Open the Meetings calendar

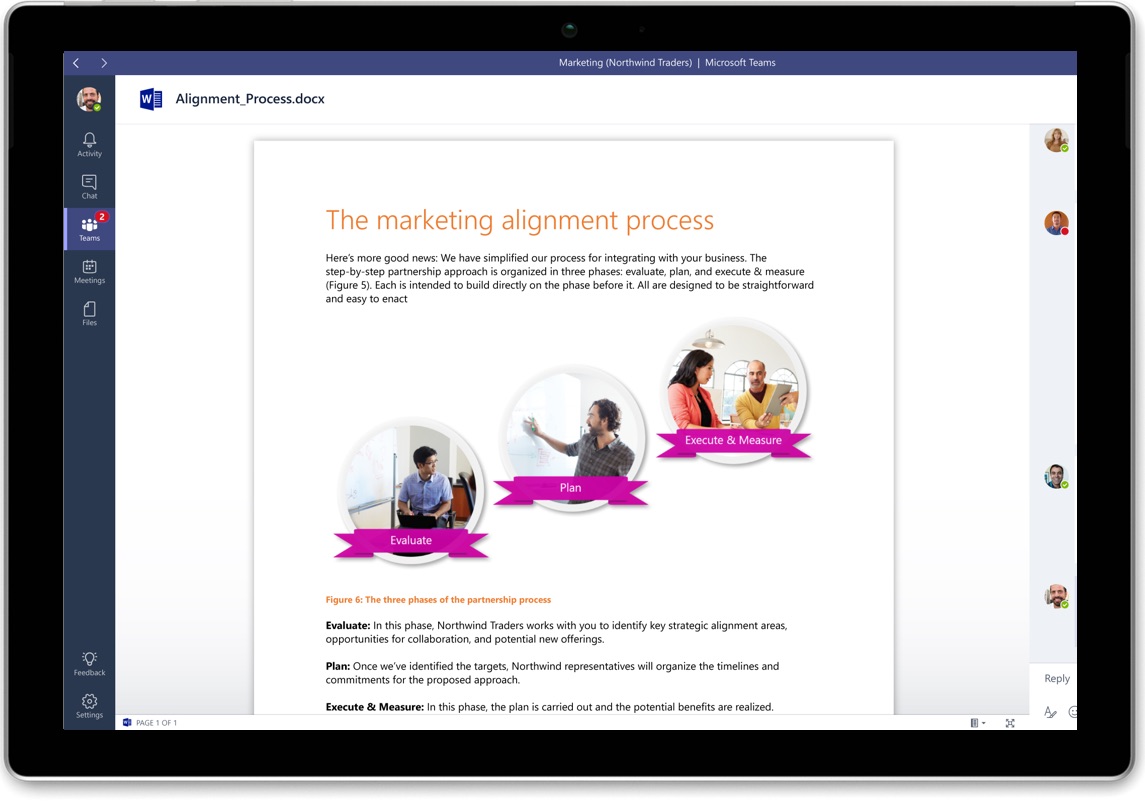[89, 272]
